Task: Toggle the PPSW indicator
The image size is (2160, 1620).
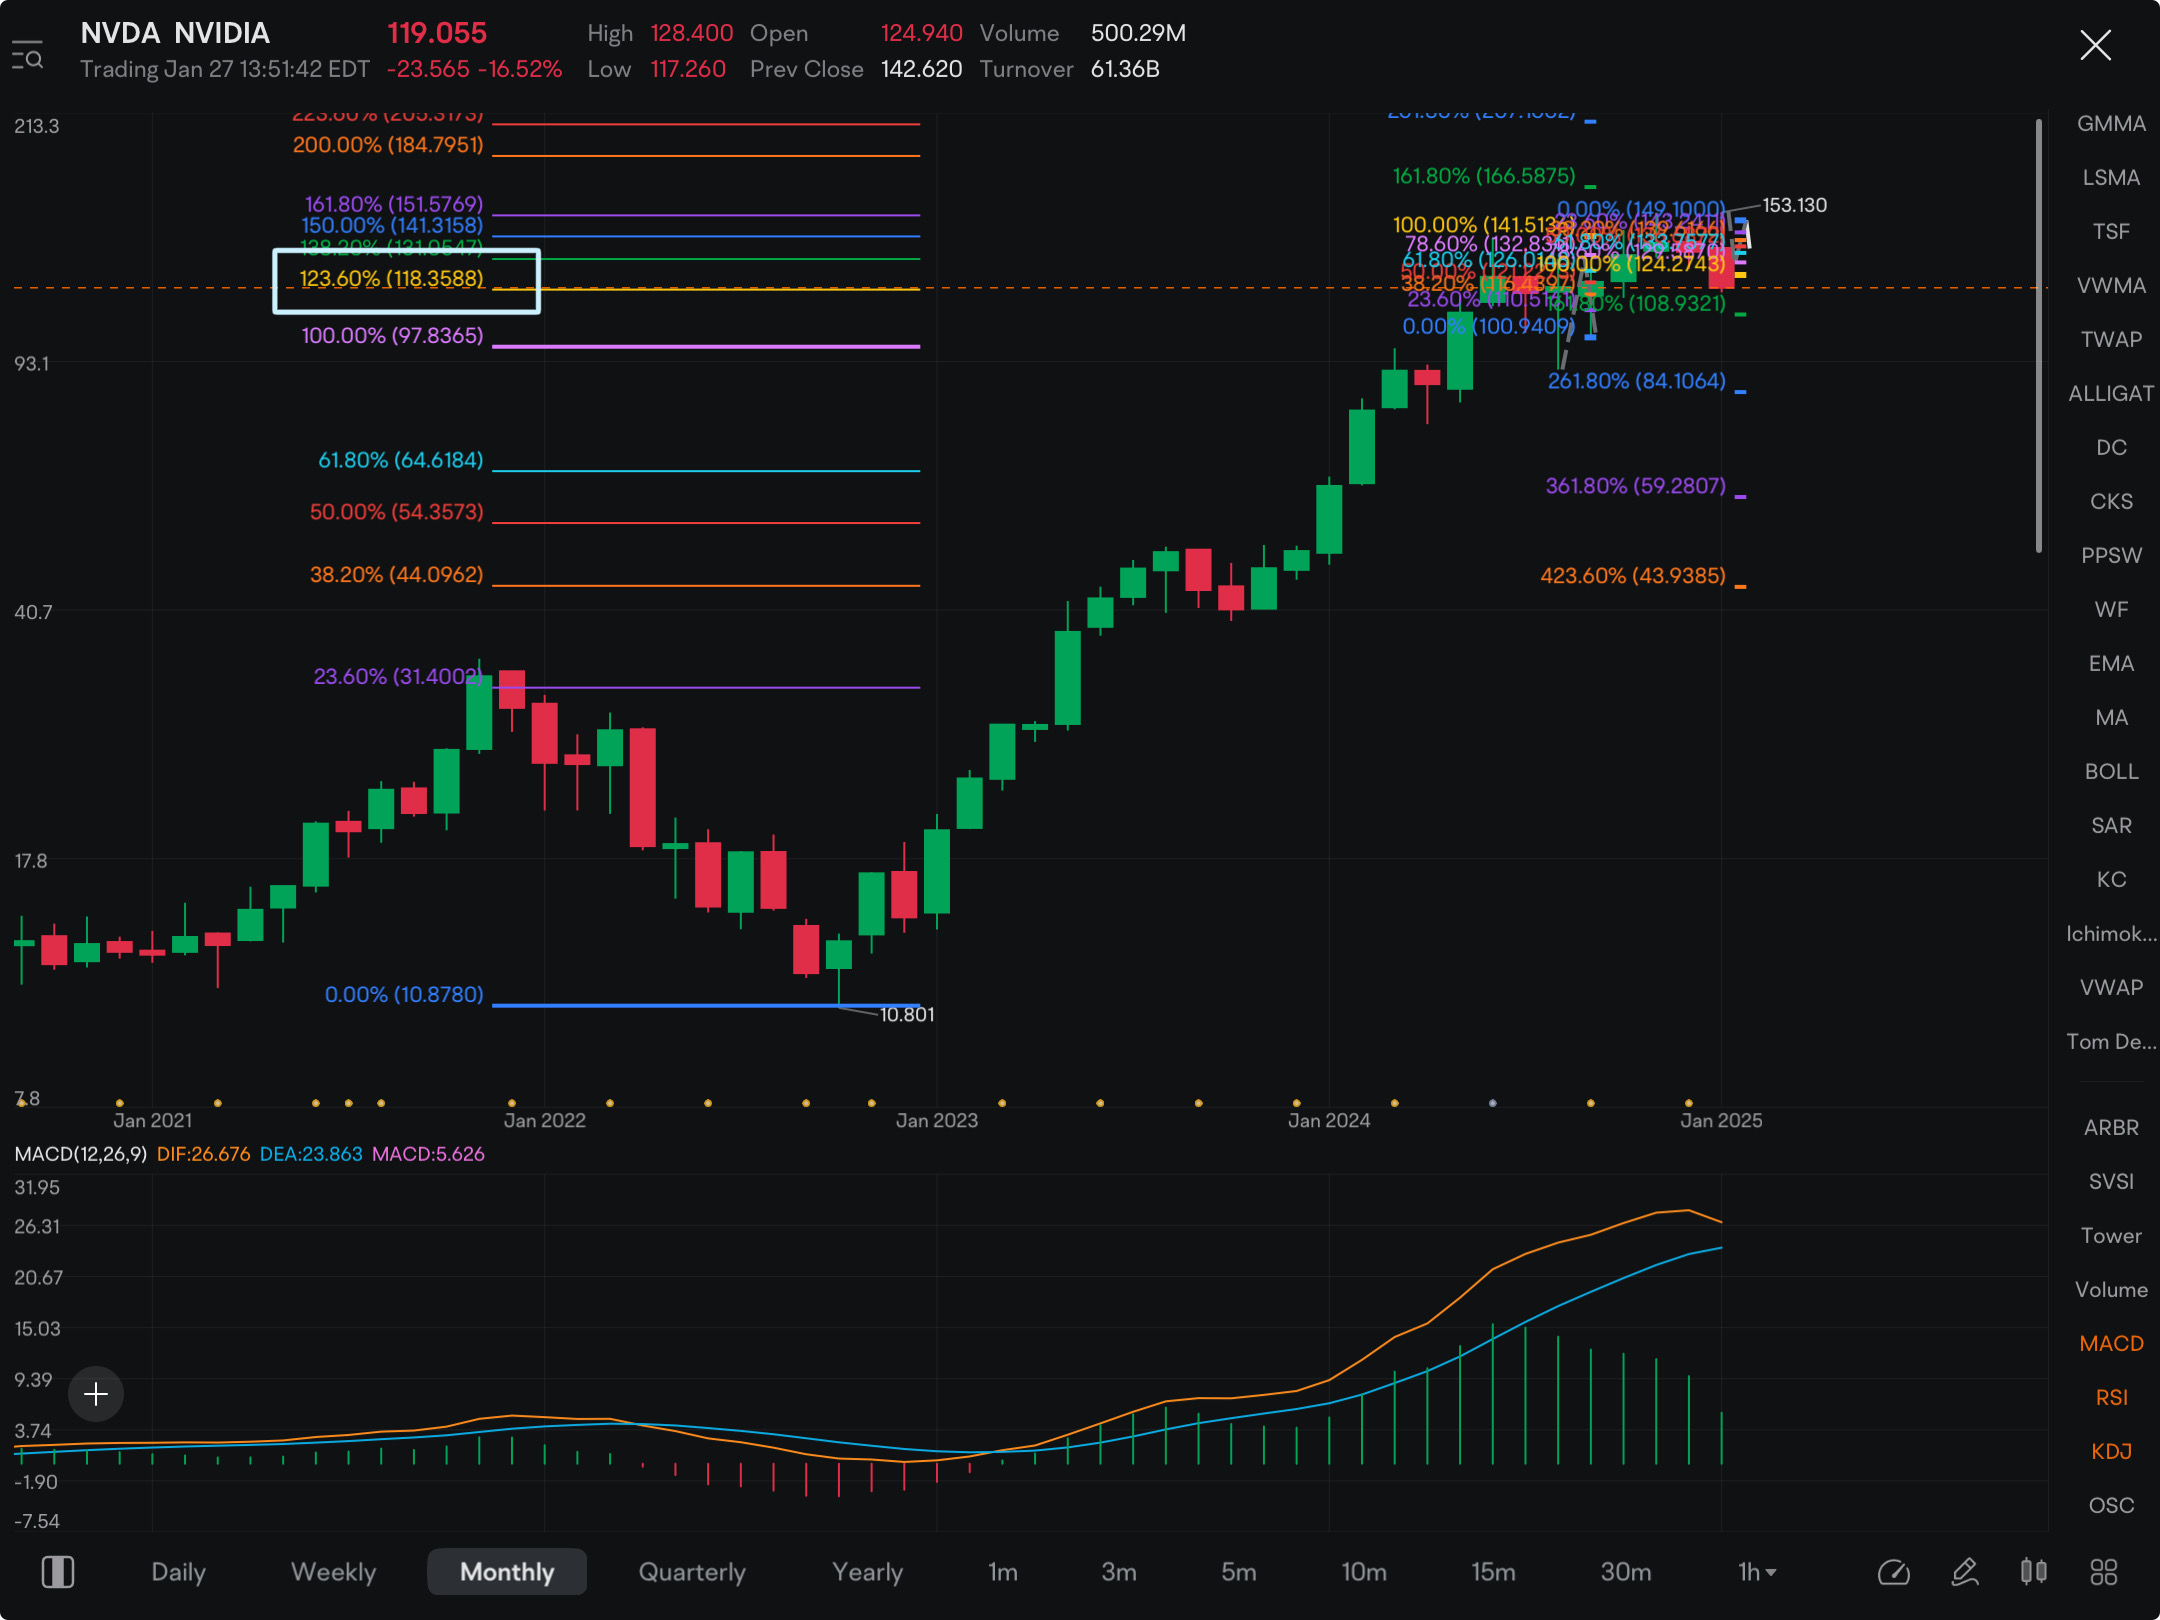Action: pyautogui.click(x=2111, y=556)
